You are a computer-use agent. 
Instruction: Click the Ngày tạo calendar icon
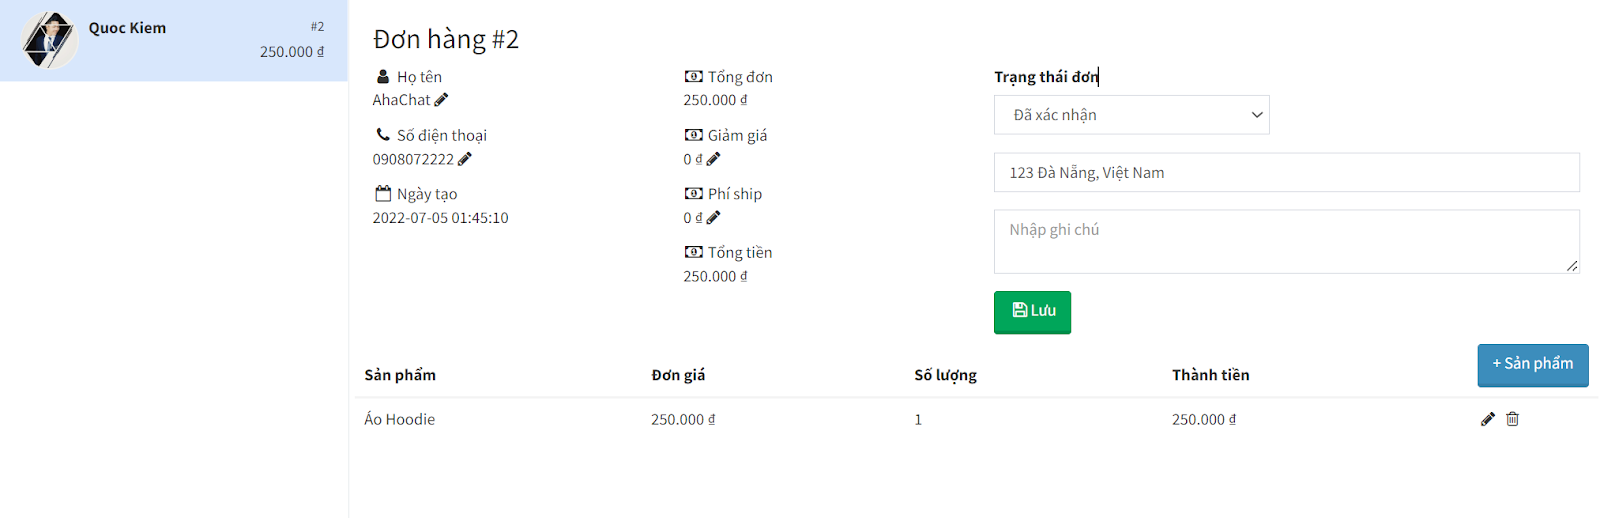point(383,193)
